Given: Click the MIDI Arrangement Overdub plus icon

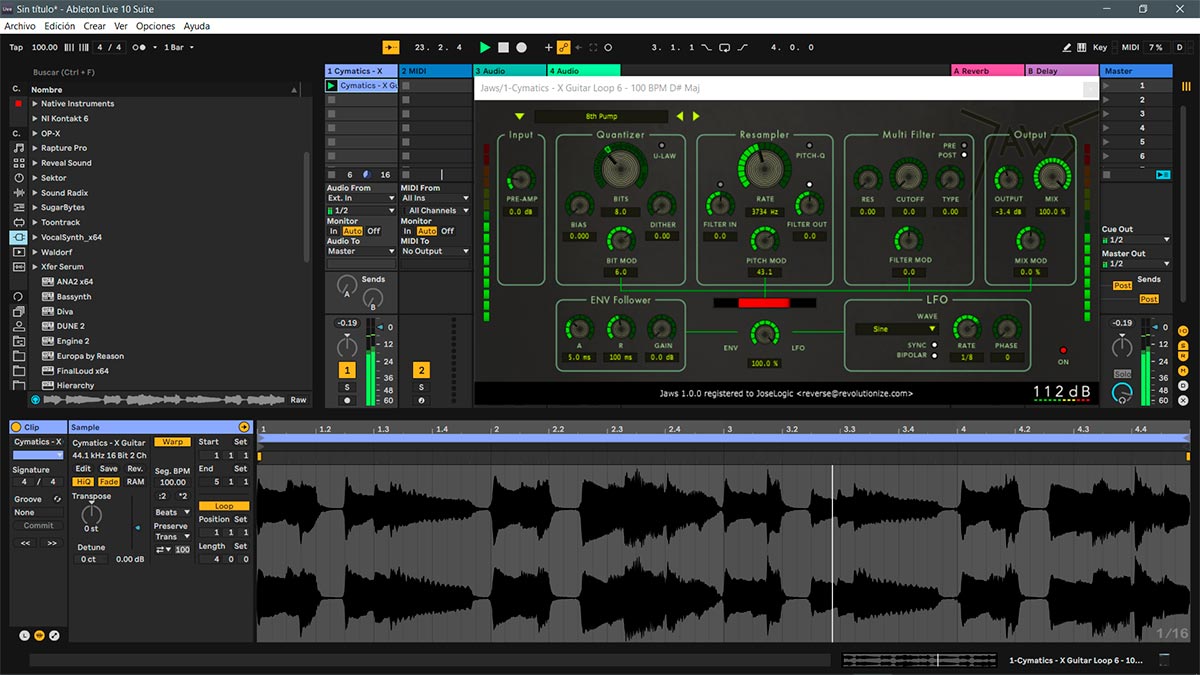Looking at the screenshot, I should pyautogui.click(x=548, y=47).
